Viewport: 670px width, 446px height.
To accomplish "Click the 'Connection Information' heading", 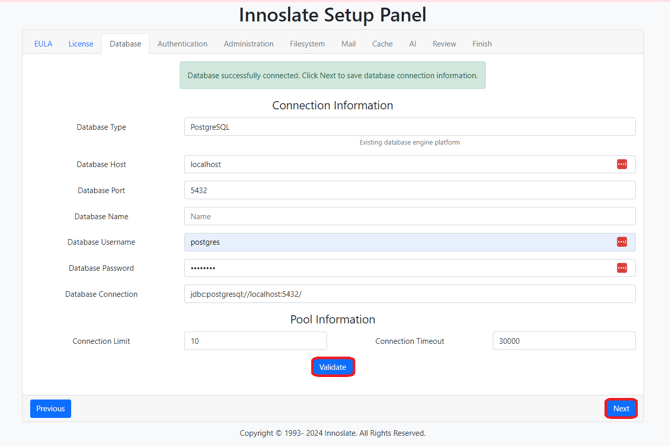I will (x=332, y=105).
